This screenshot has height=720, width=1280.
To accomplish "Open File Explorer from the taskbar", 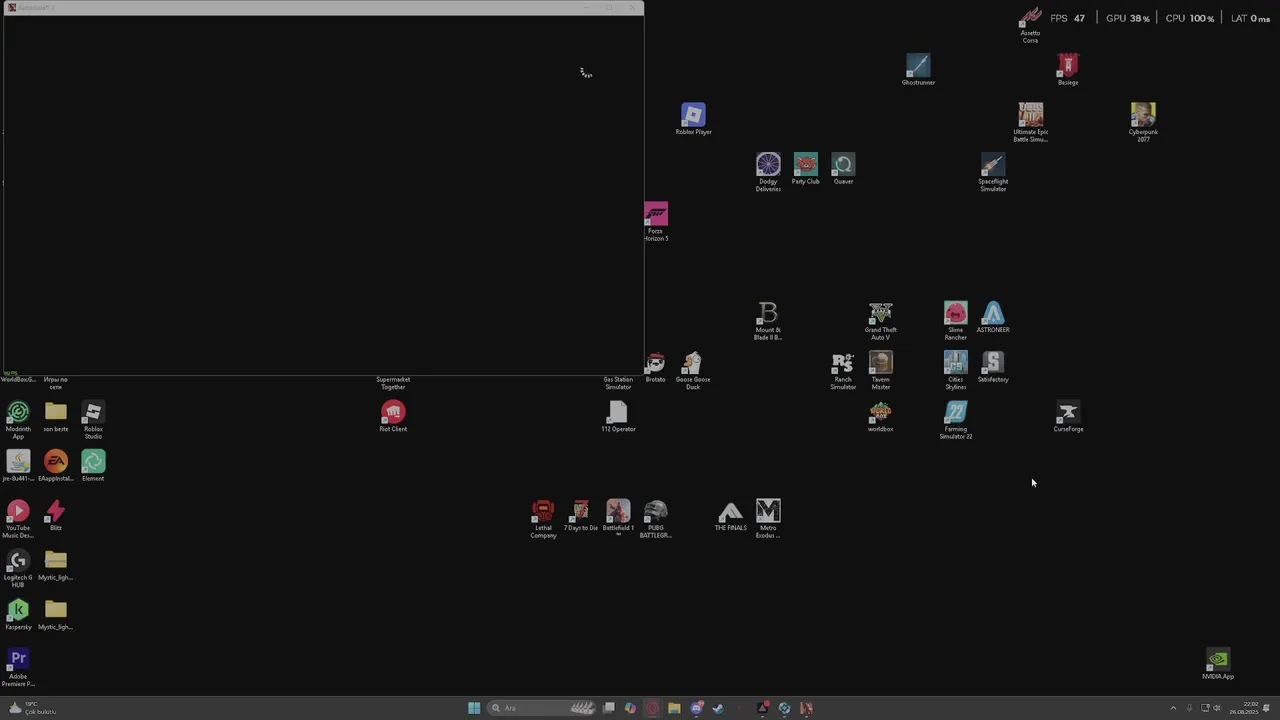I will point(674,708).
